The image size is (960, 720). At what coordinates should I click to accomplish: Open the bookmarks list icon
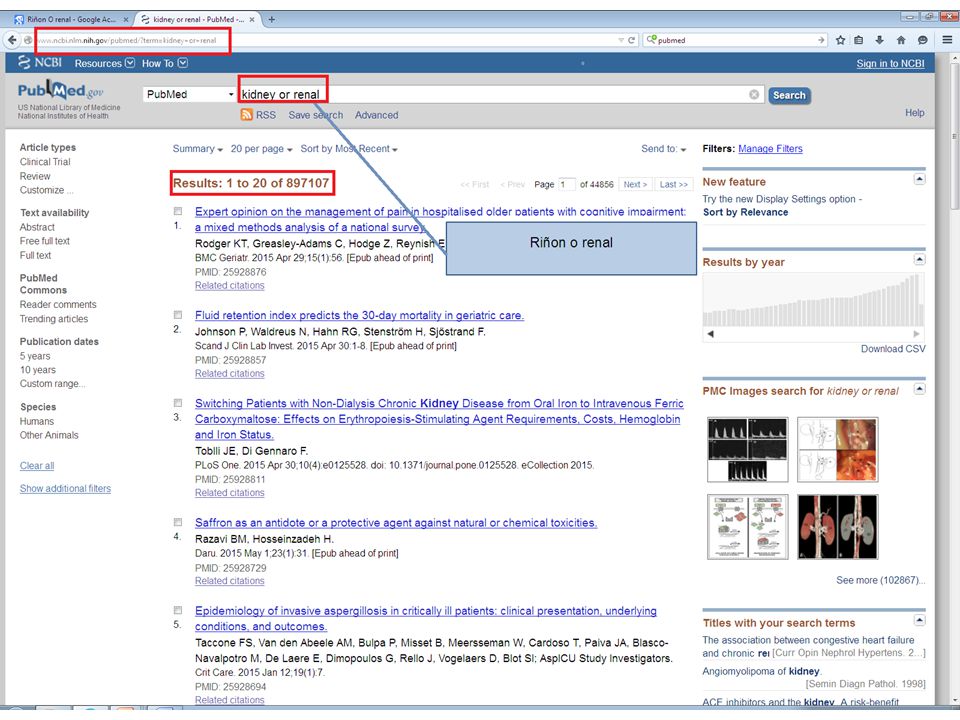click(x=859, y=40)
